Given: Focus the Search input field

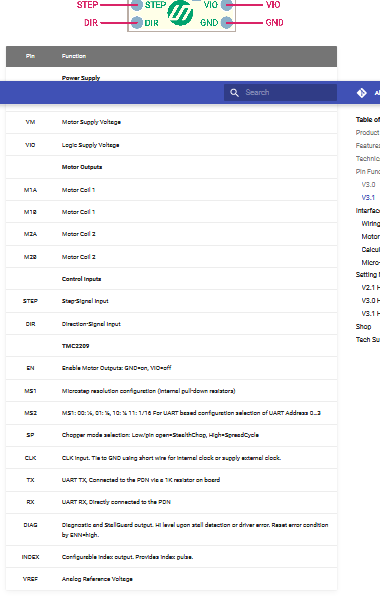Looking at the screenshot, I should pos(280,92).
